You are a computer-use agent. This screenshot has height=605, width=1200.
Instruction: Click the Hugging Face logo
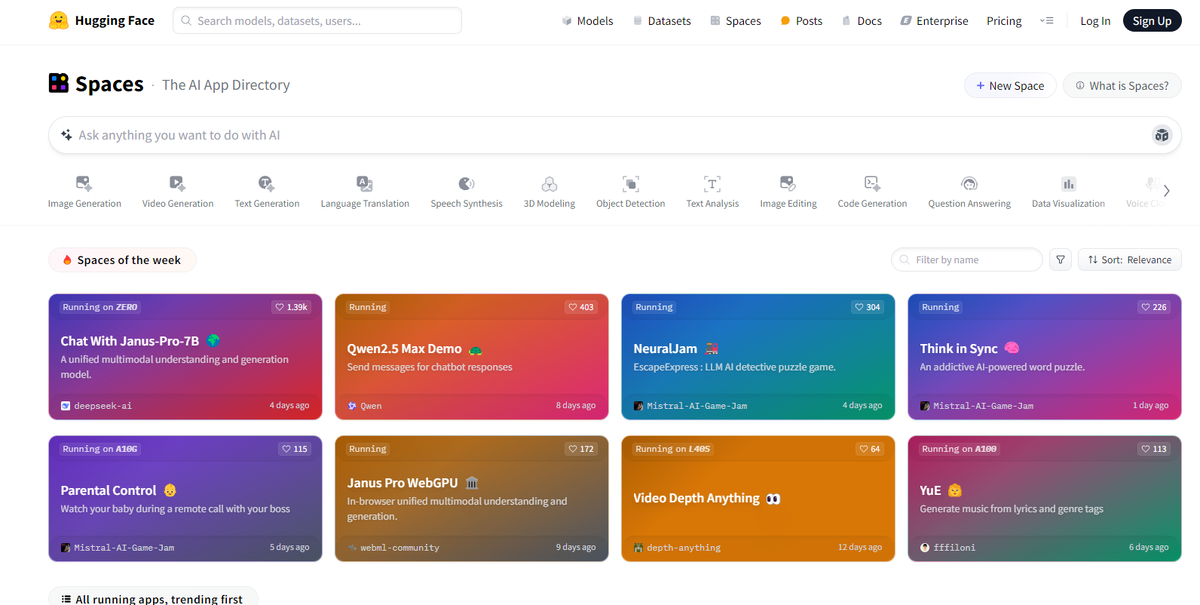point(101,20)
